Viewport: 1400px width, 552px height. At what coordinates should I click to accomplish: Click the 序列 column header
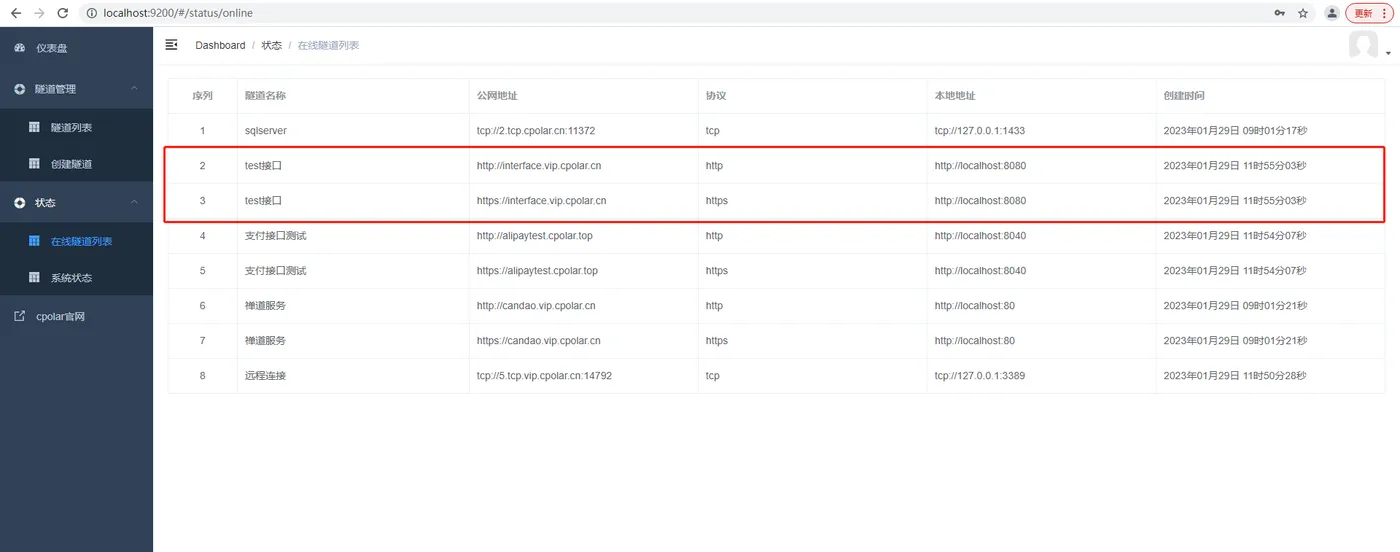(x=203, y=96)
